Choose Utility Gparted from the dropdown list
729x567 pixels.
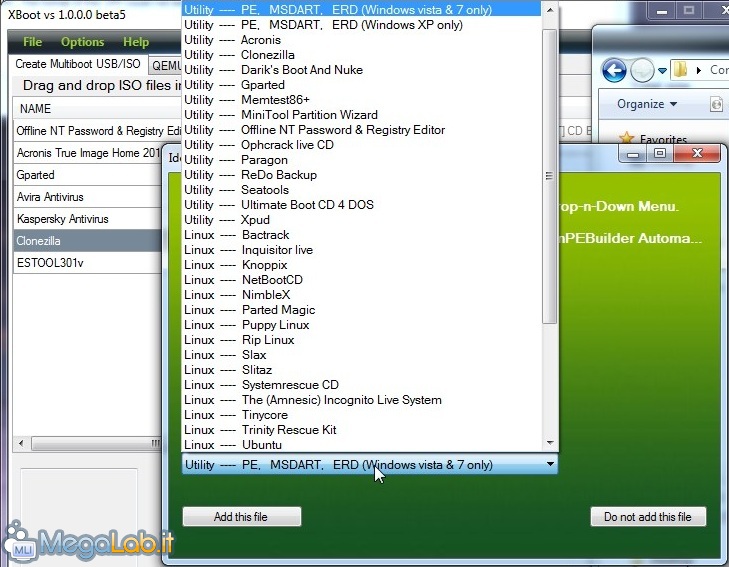362,85
